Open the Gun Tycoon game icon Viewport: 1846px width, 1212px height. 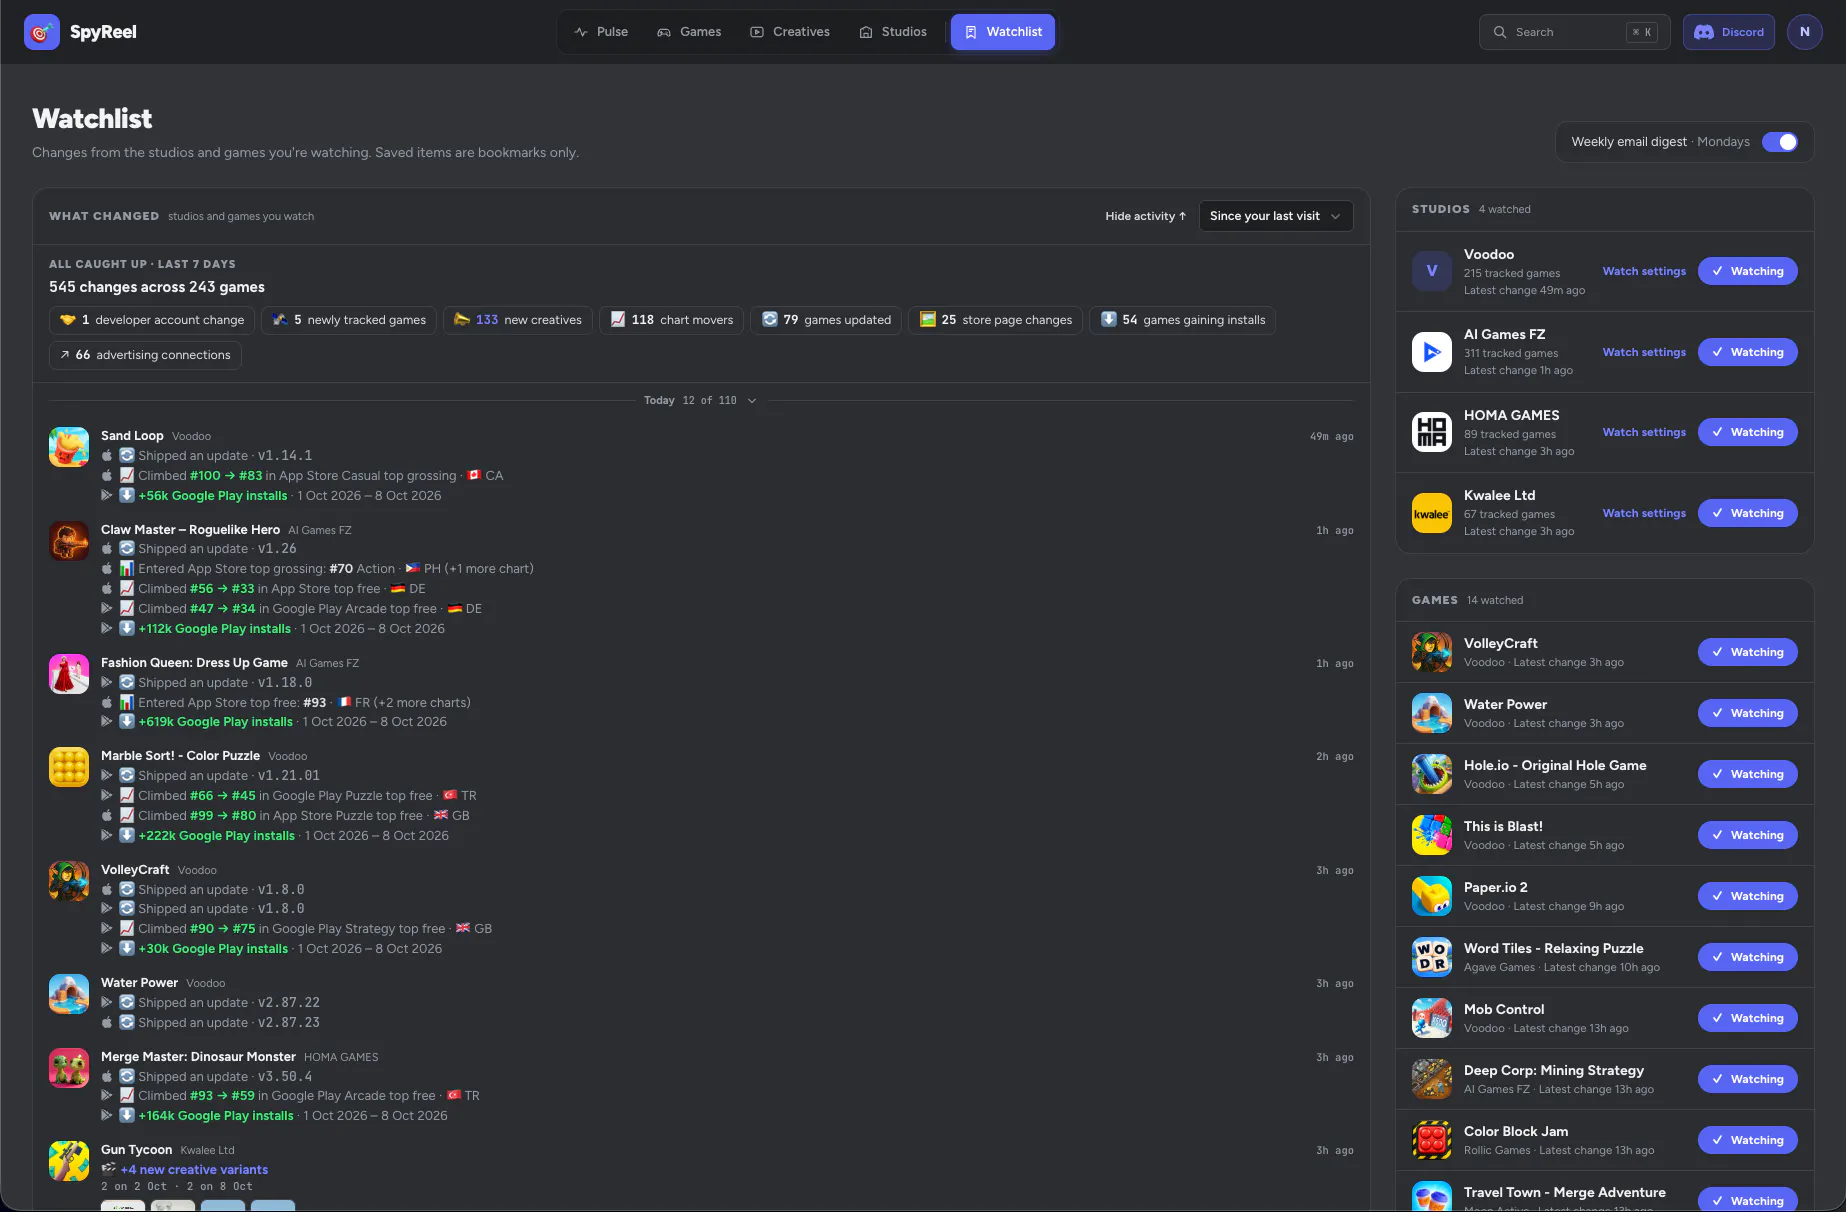pyautogui.click(x=69, y=1160)
